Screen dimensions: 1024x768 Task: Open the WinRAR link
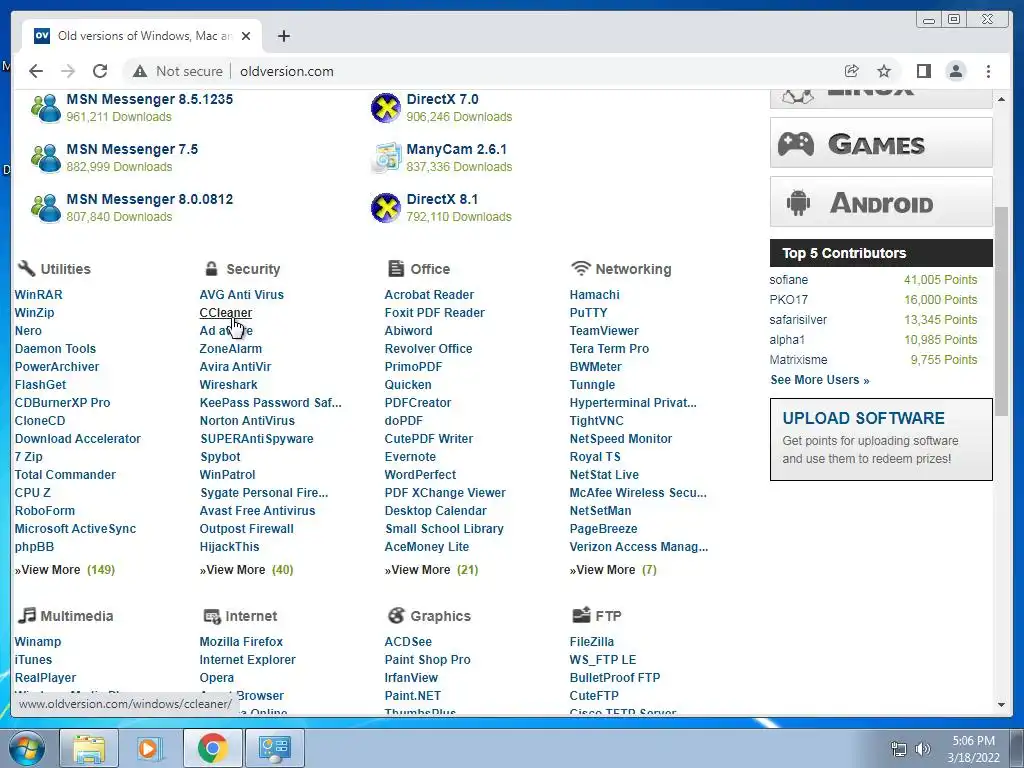pos(39,295)
